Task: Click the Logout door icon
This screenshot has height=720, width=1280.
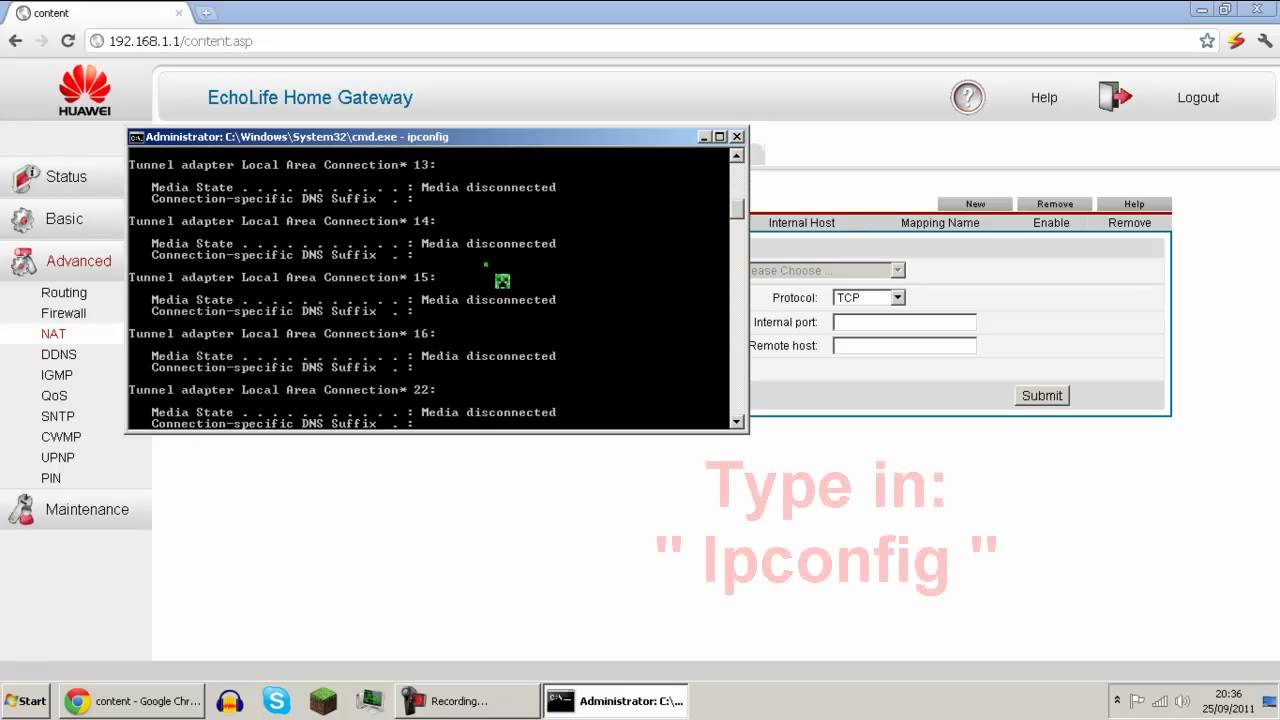Action: pos(1115,97)
